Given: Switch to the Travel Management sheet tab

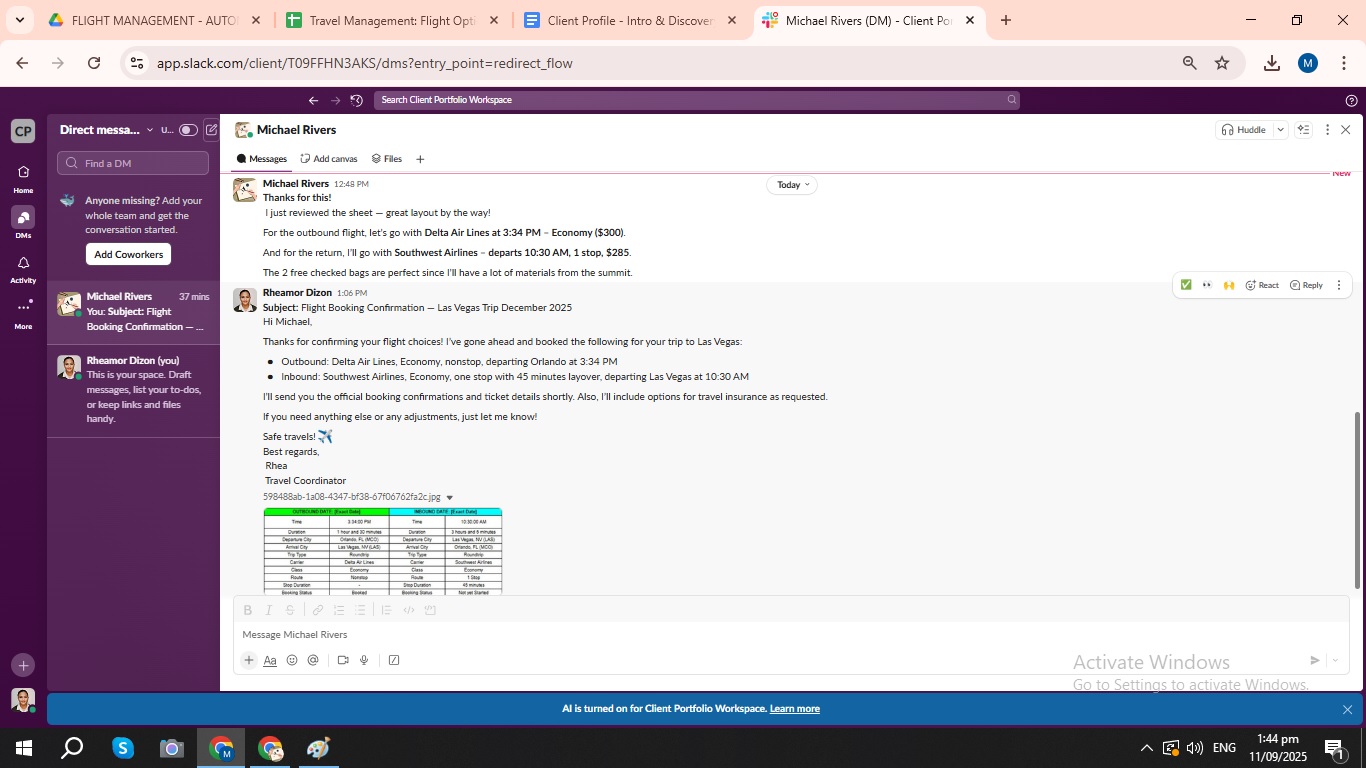Looking at the screenshot, I should pos(392,20).
